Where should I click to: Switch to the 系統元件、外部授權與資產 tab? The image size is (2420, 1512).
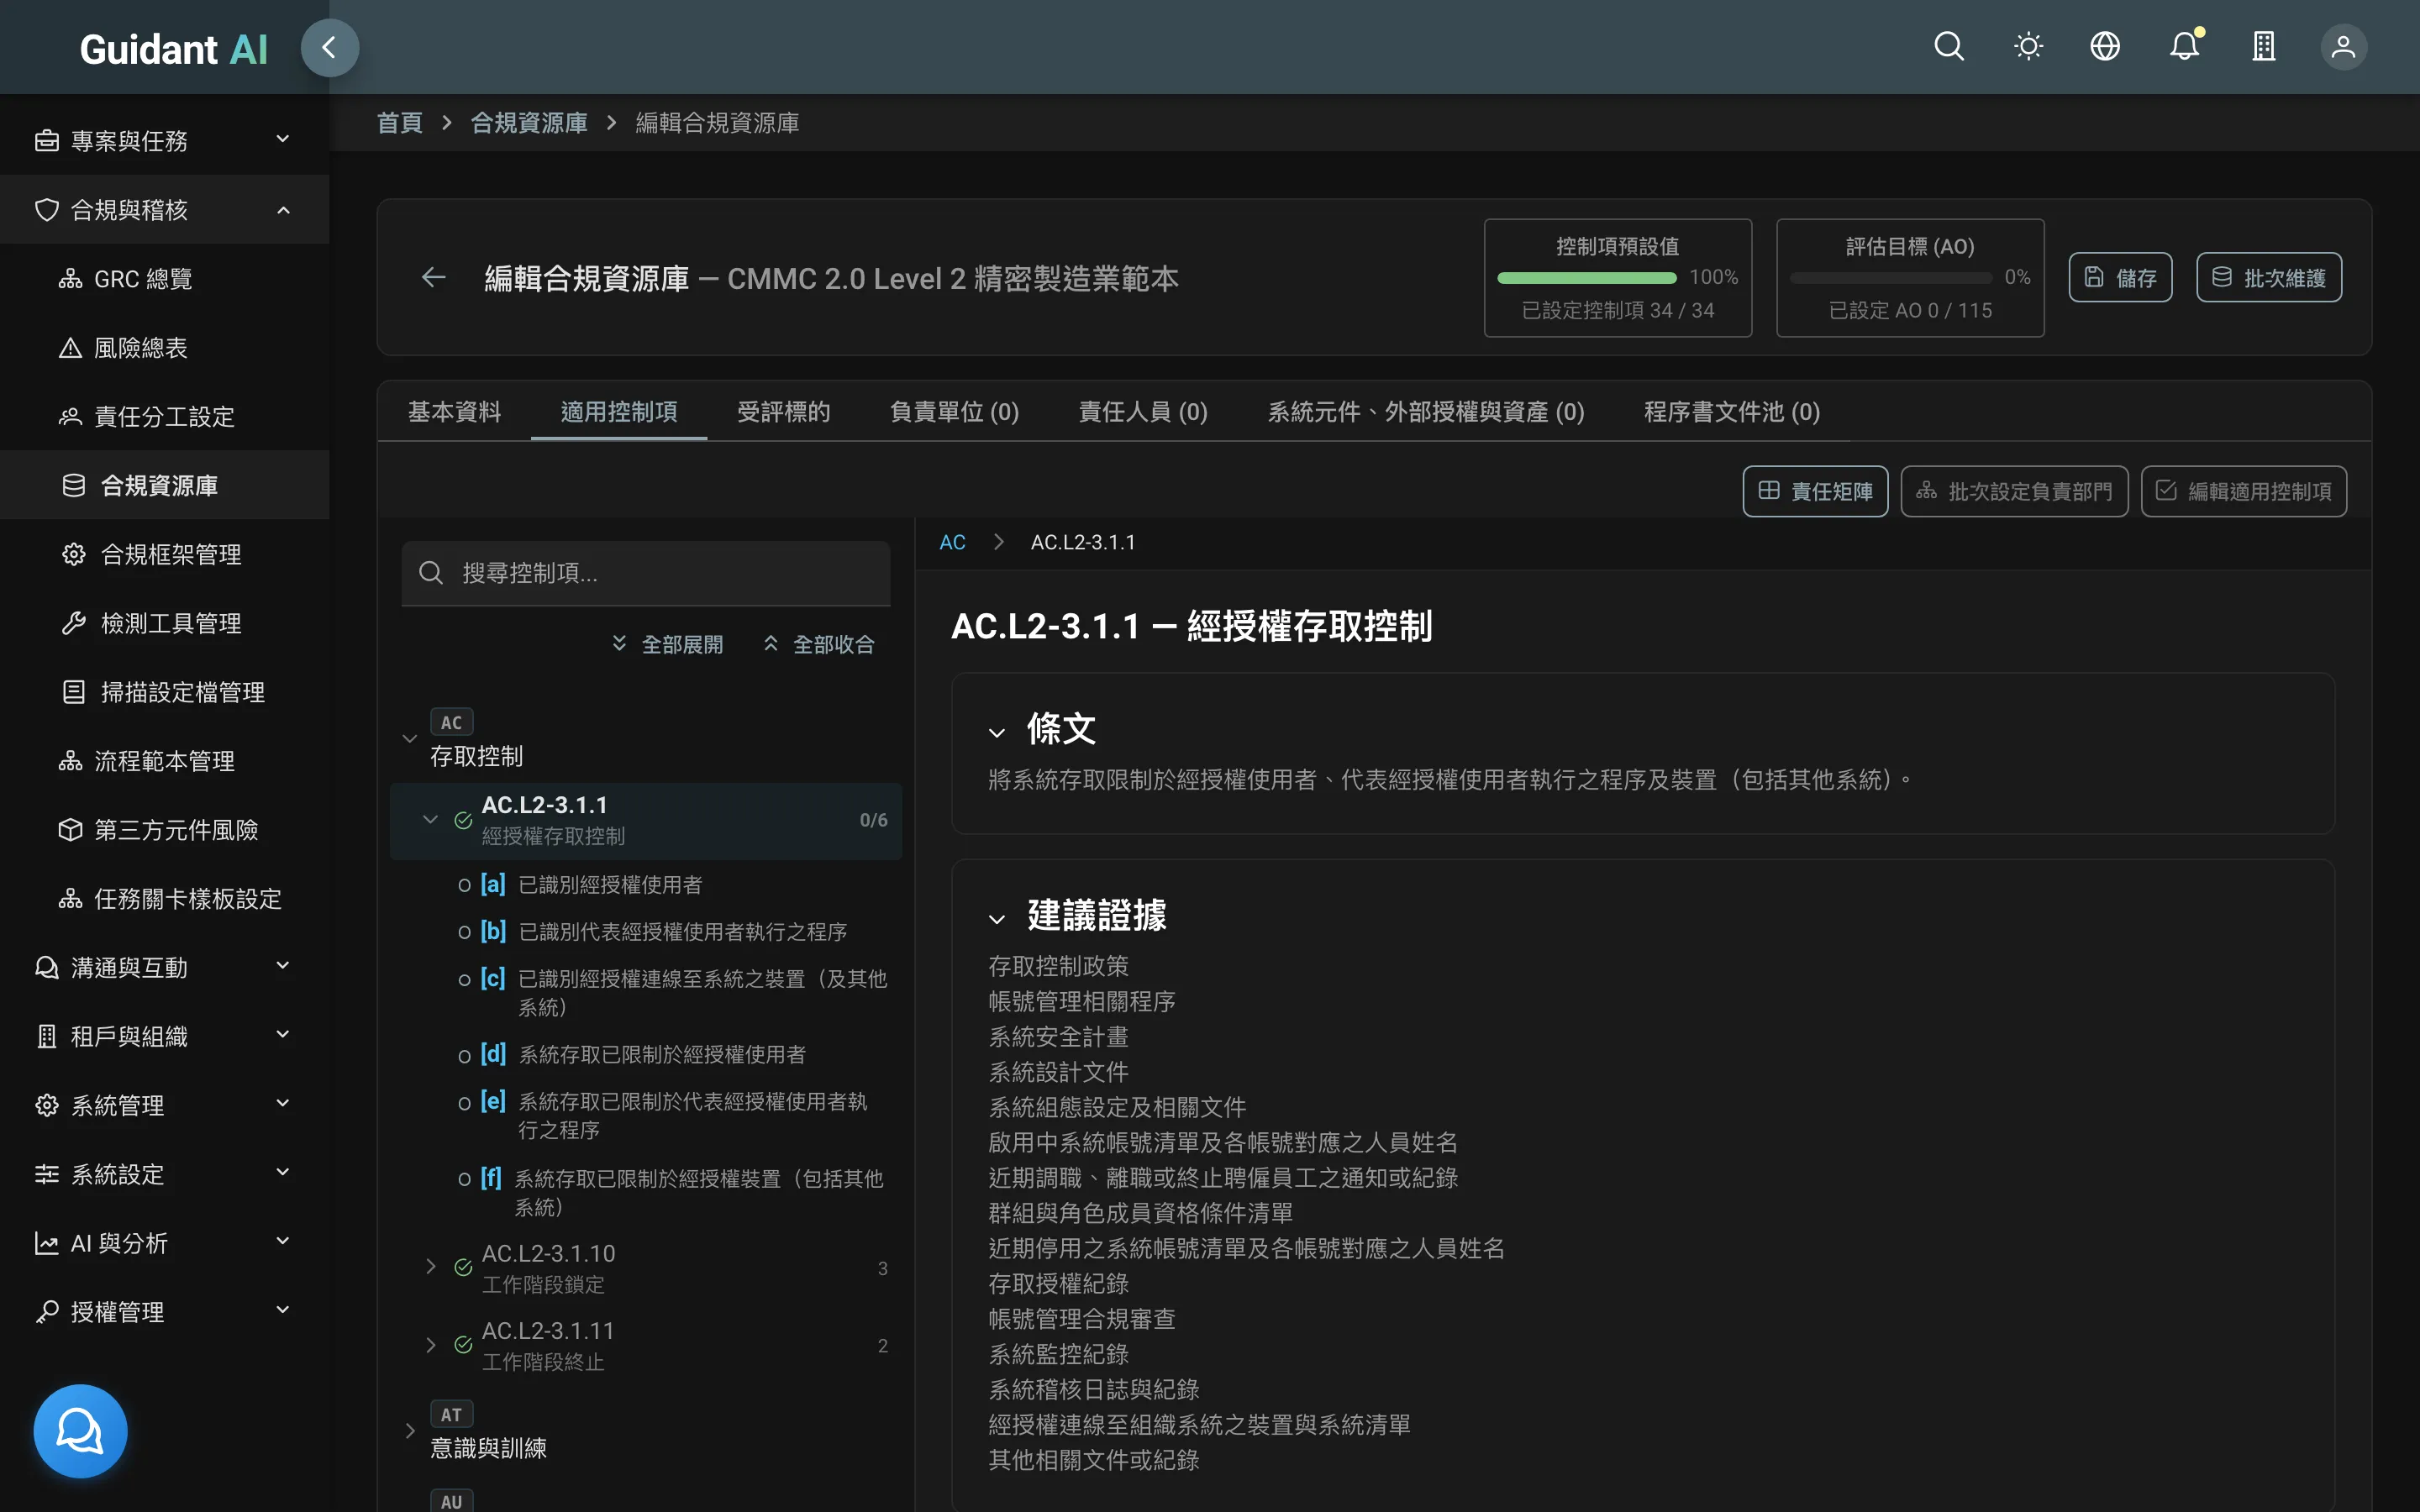click(1426, 412)
